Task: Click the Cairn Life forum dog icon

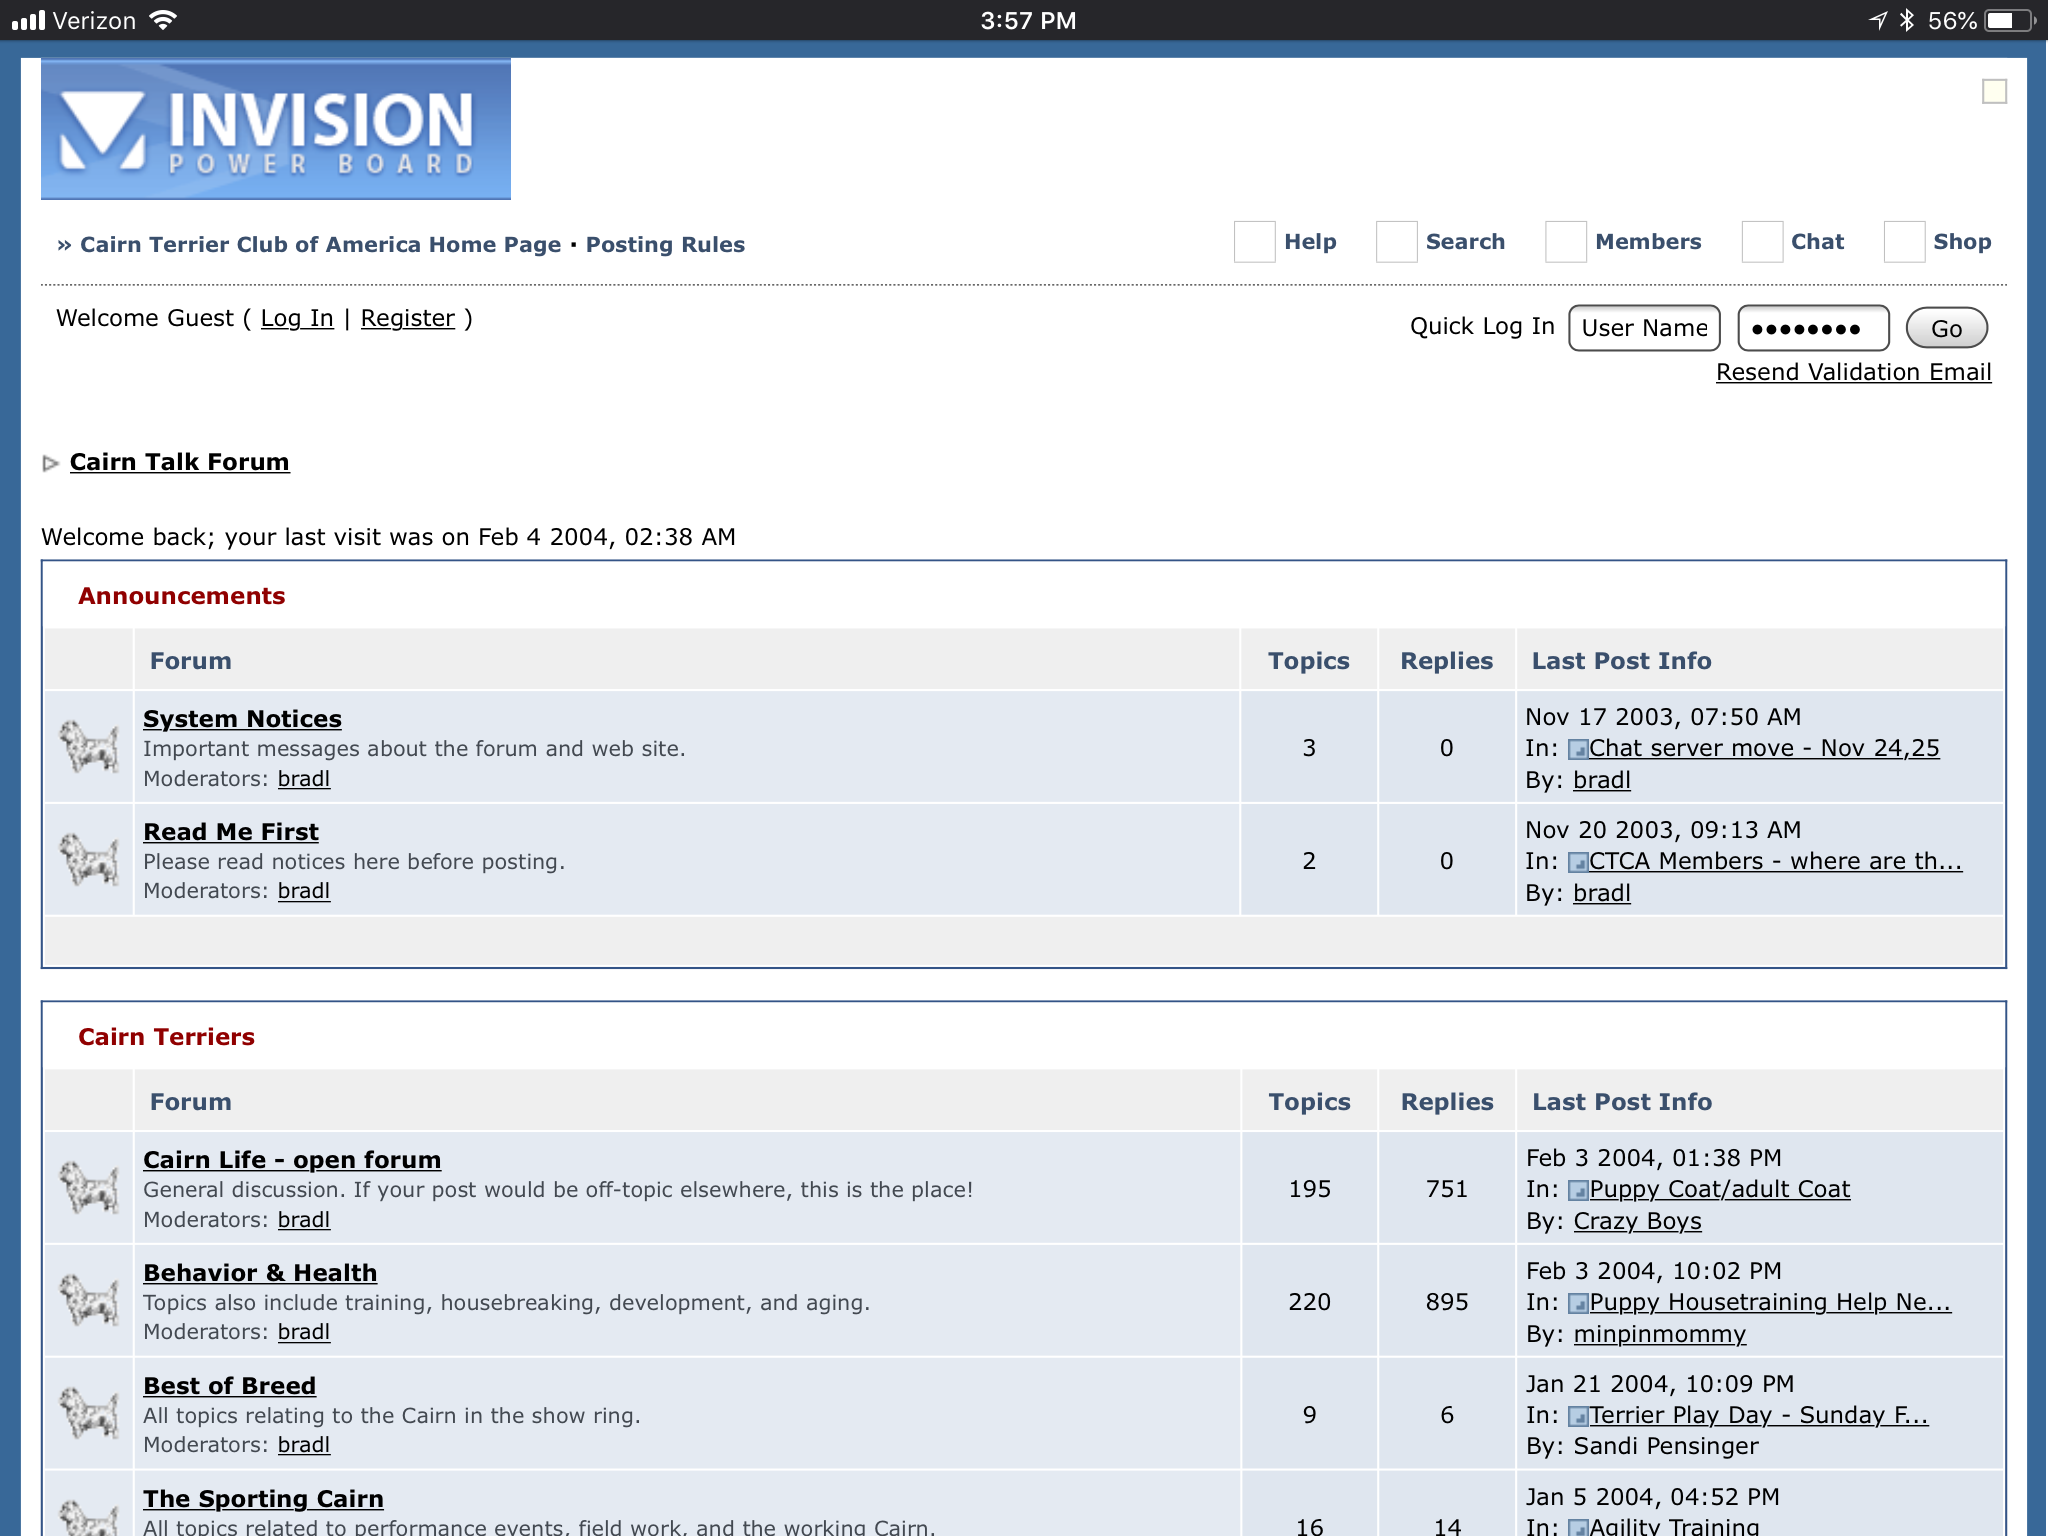Action: [89, 1187]
